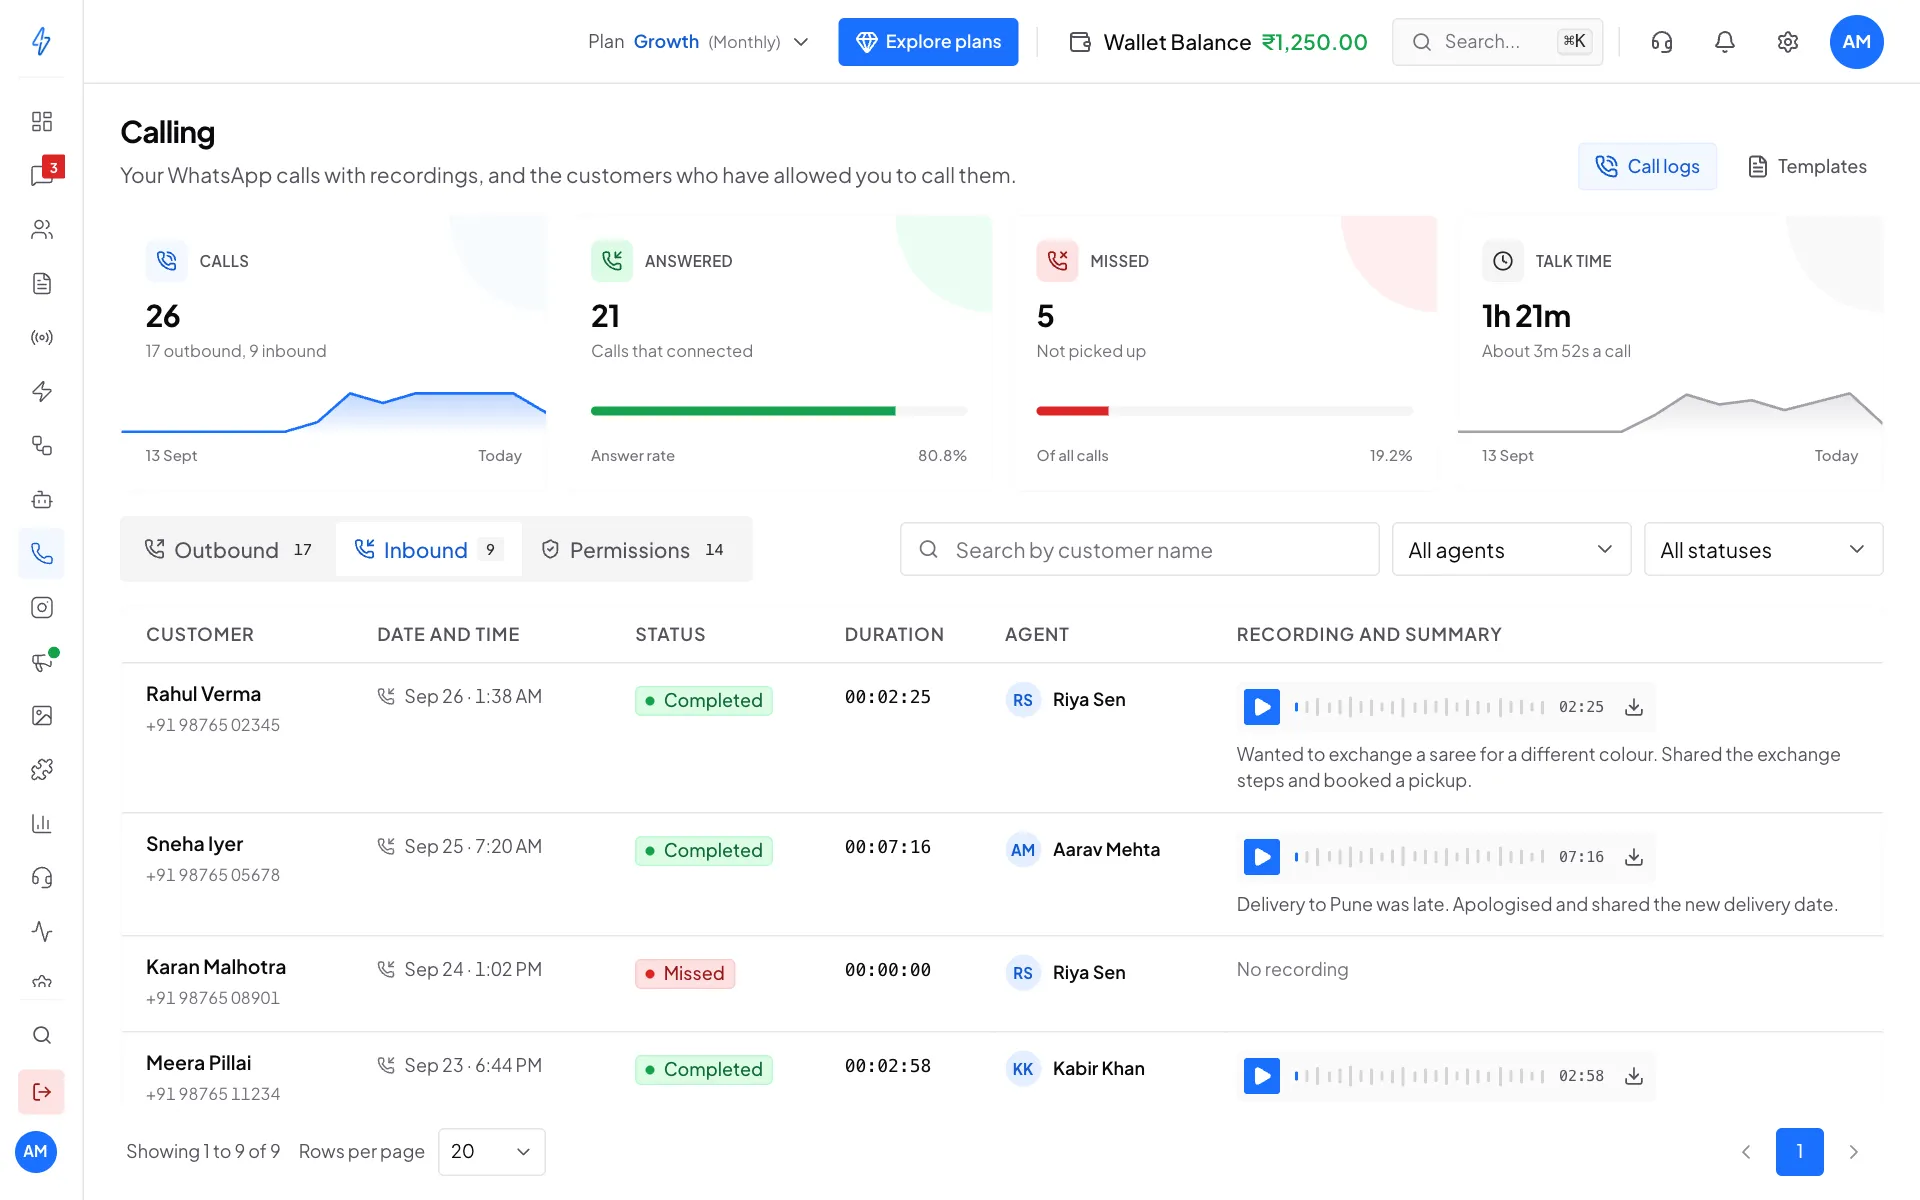
Task: Open the dashboard grid icon in sidebar
Action: (41, 121)
